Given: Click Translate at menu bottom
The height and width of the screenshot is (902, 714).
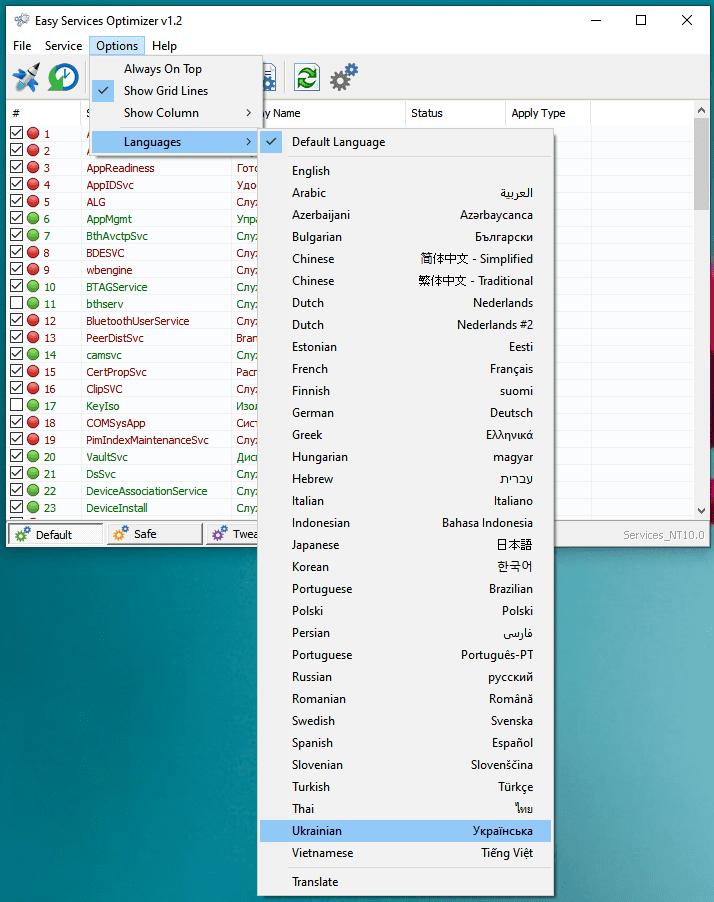Looking at the screenshot, I should (x=405, y=882).
